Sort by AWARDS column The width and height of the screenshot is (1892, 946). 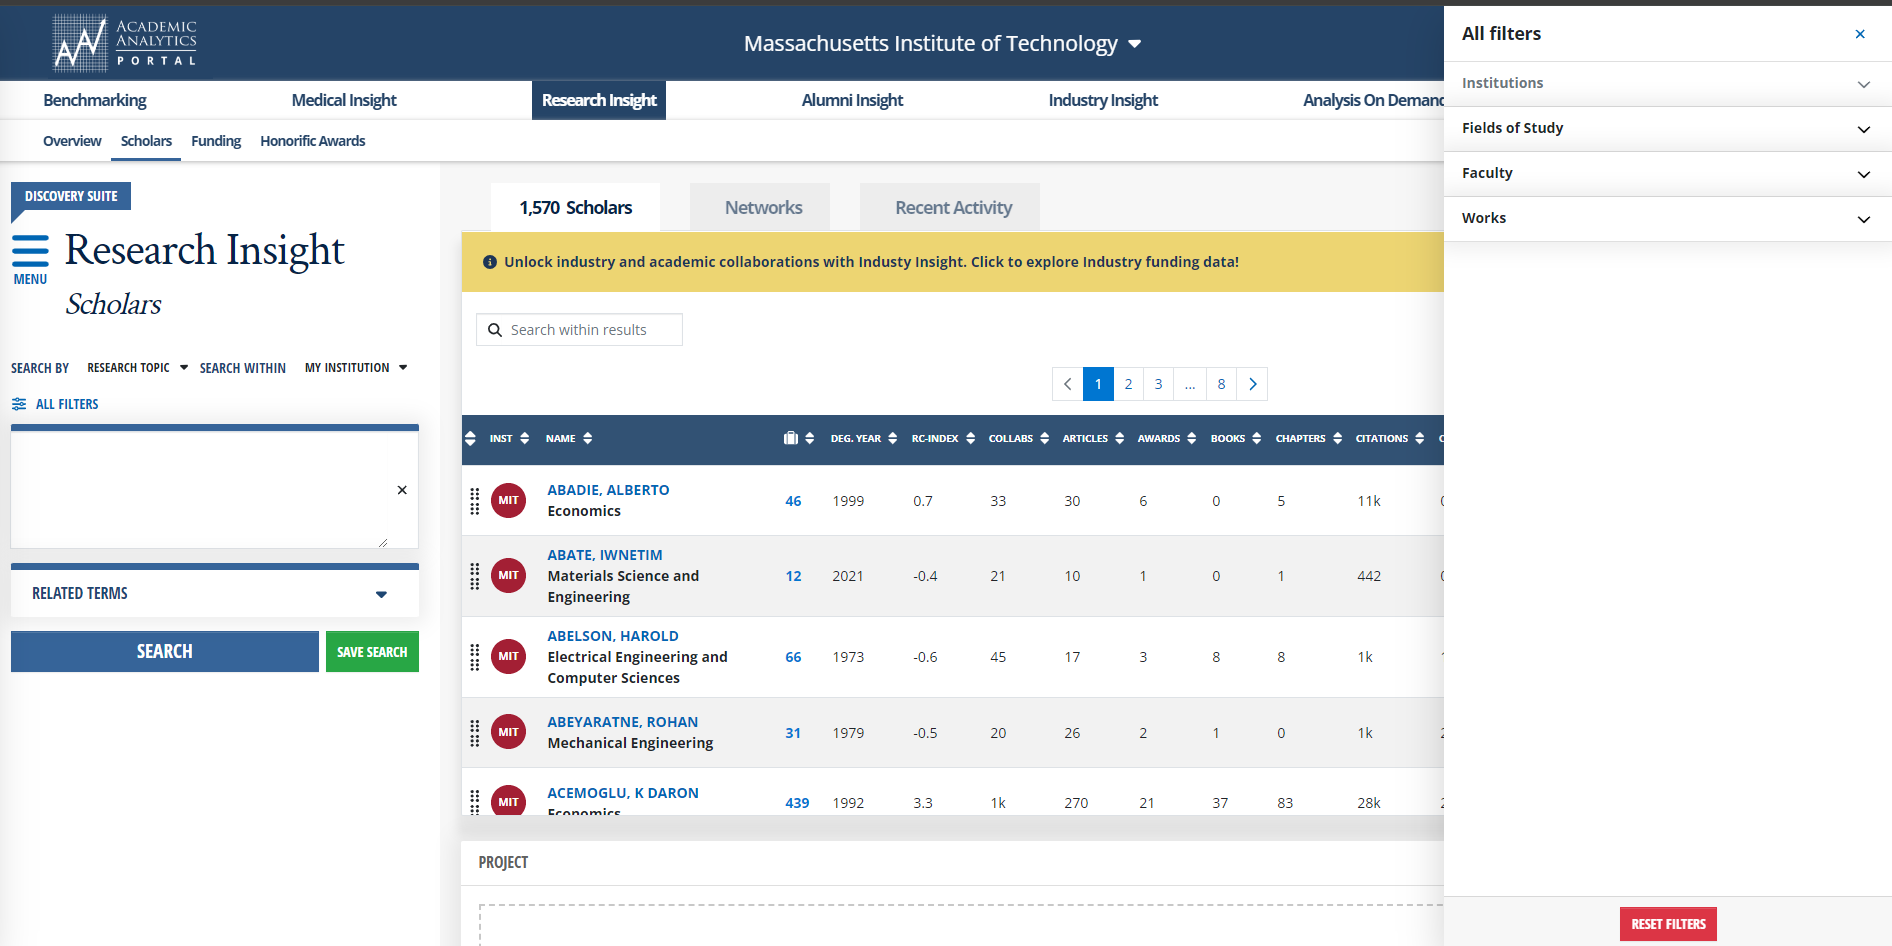point(1167,438)
